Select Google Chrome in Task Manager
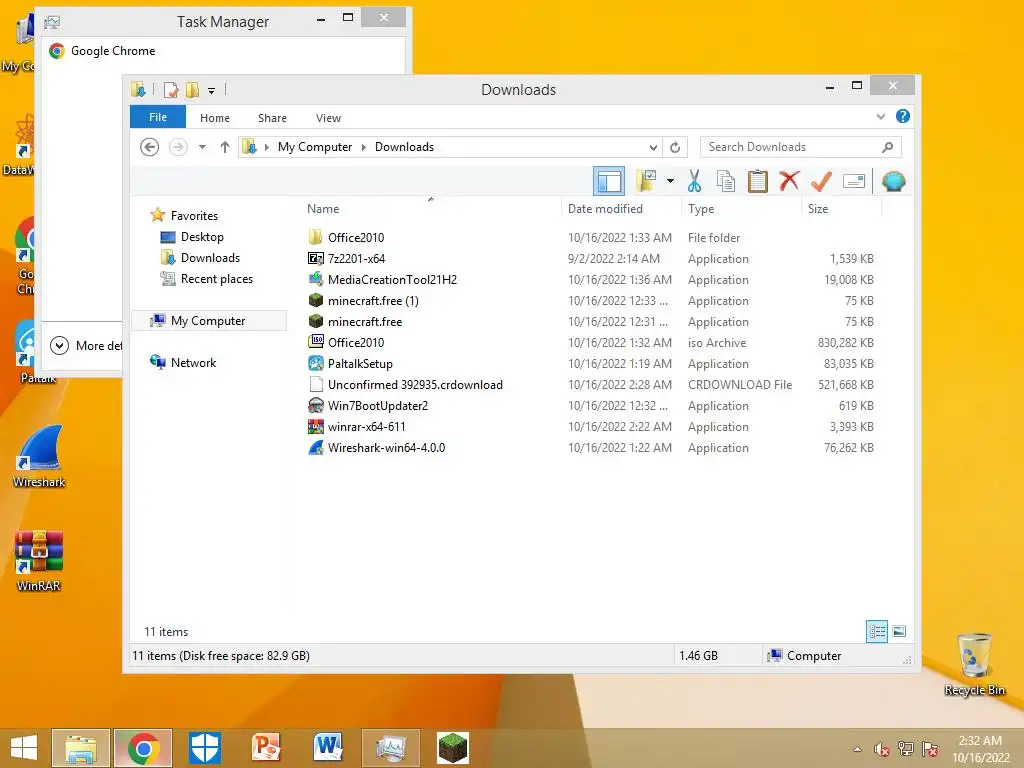 pyautogui.click(x=112, y=51)
